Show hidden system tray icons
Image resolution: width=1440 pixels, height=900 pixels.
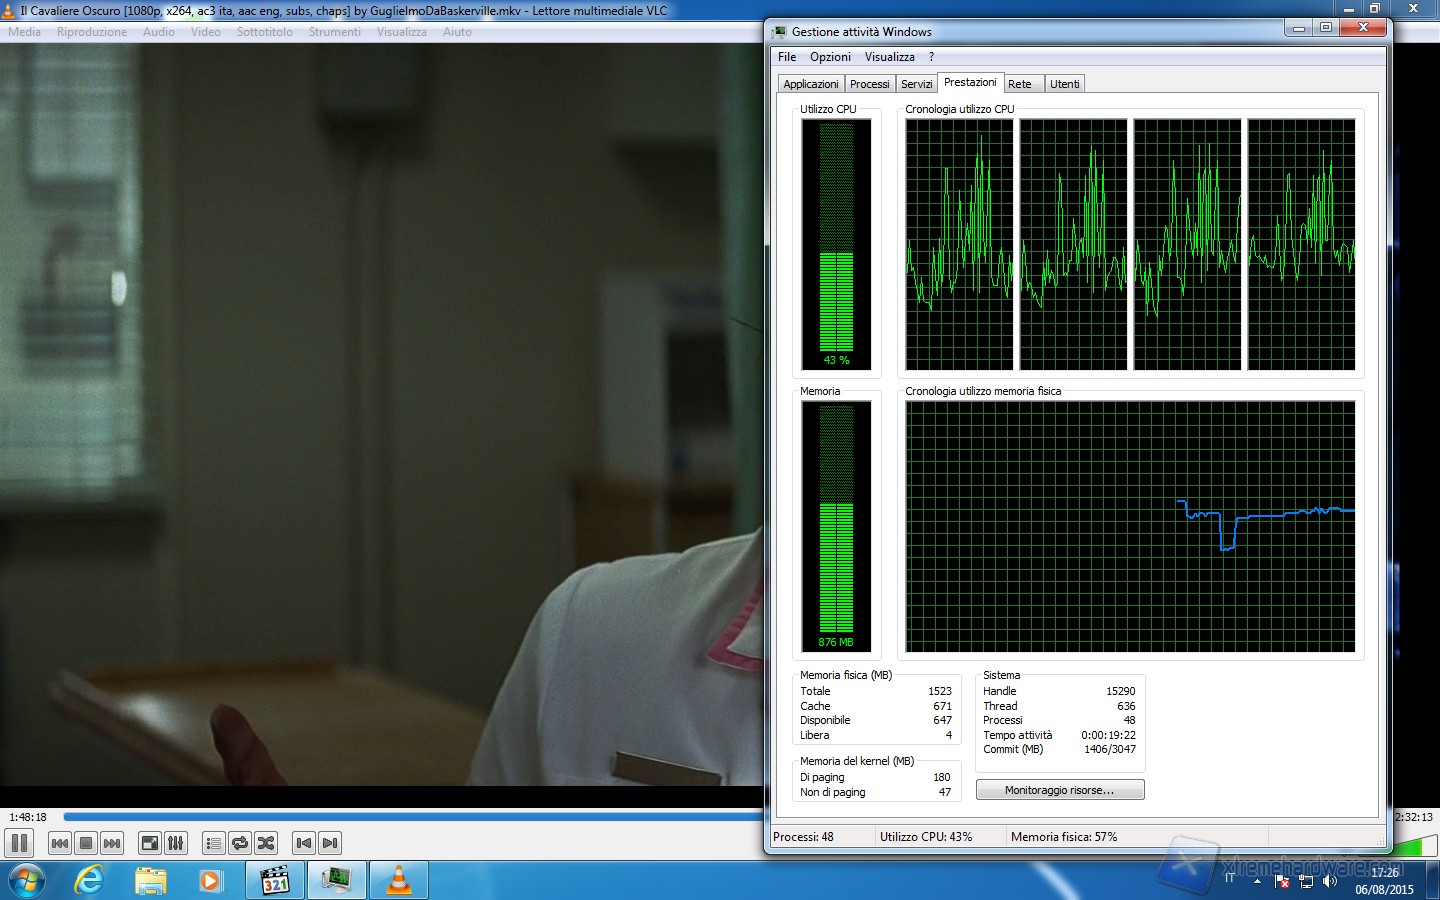1257,881
